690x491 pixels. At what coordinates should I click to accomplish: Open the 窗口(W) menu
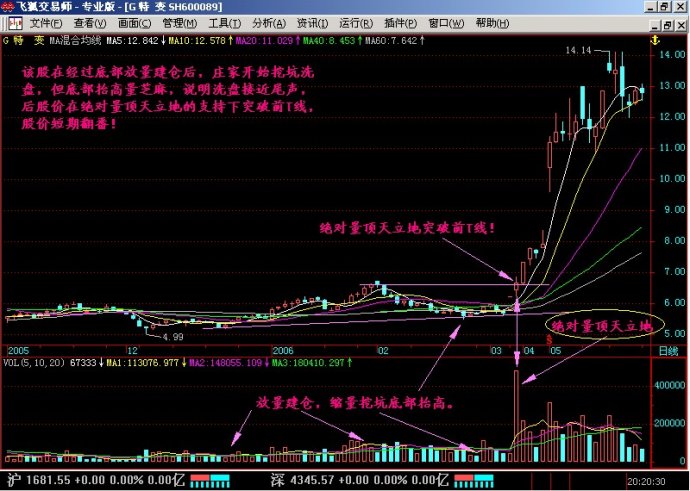[x=446, y=24]
